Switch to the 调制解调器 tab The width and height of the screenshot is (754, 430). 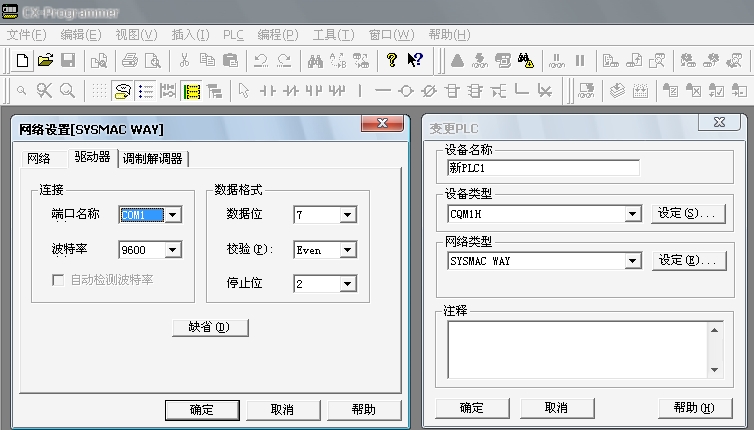pos(154,158)
